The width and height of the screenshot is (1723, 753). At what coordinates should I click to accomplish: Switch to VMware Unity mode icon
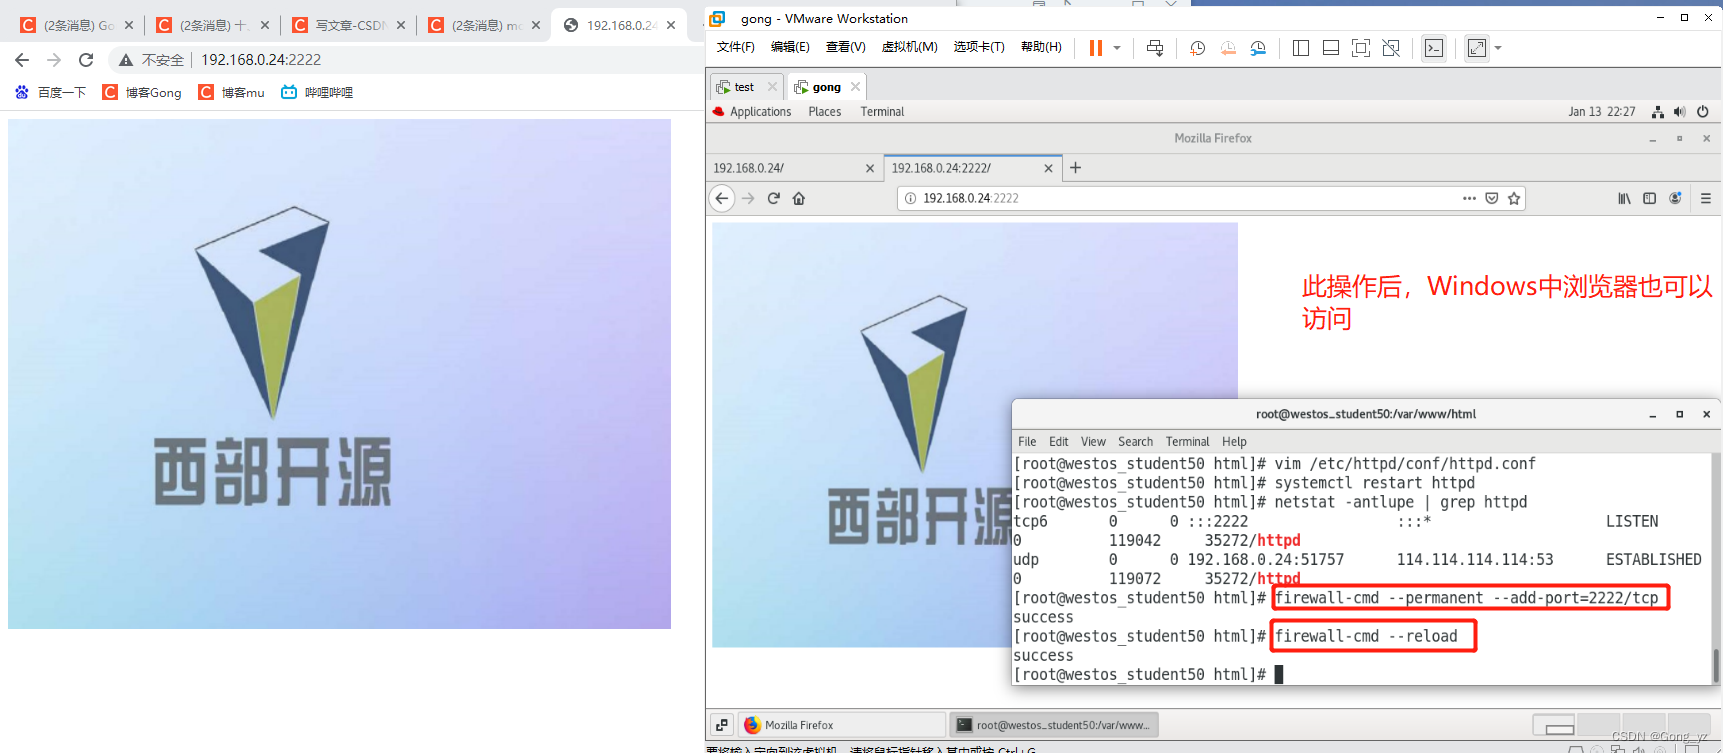[1391, 48]
